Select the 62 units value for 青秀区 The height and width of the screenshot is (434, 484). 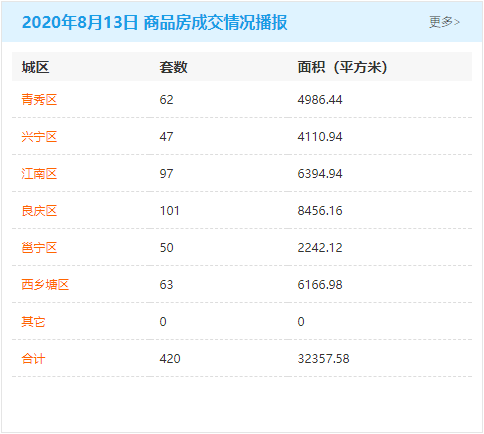pos(166,100)
